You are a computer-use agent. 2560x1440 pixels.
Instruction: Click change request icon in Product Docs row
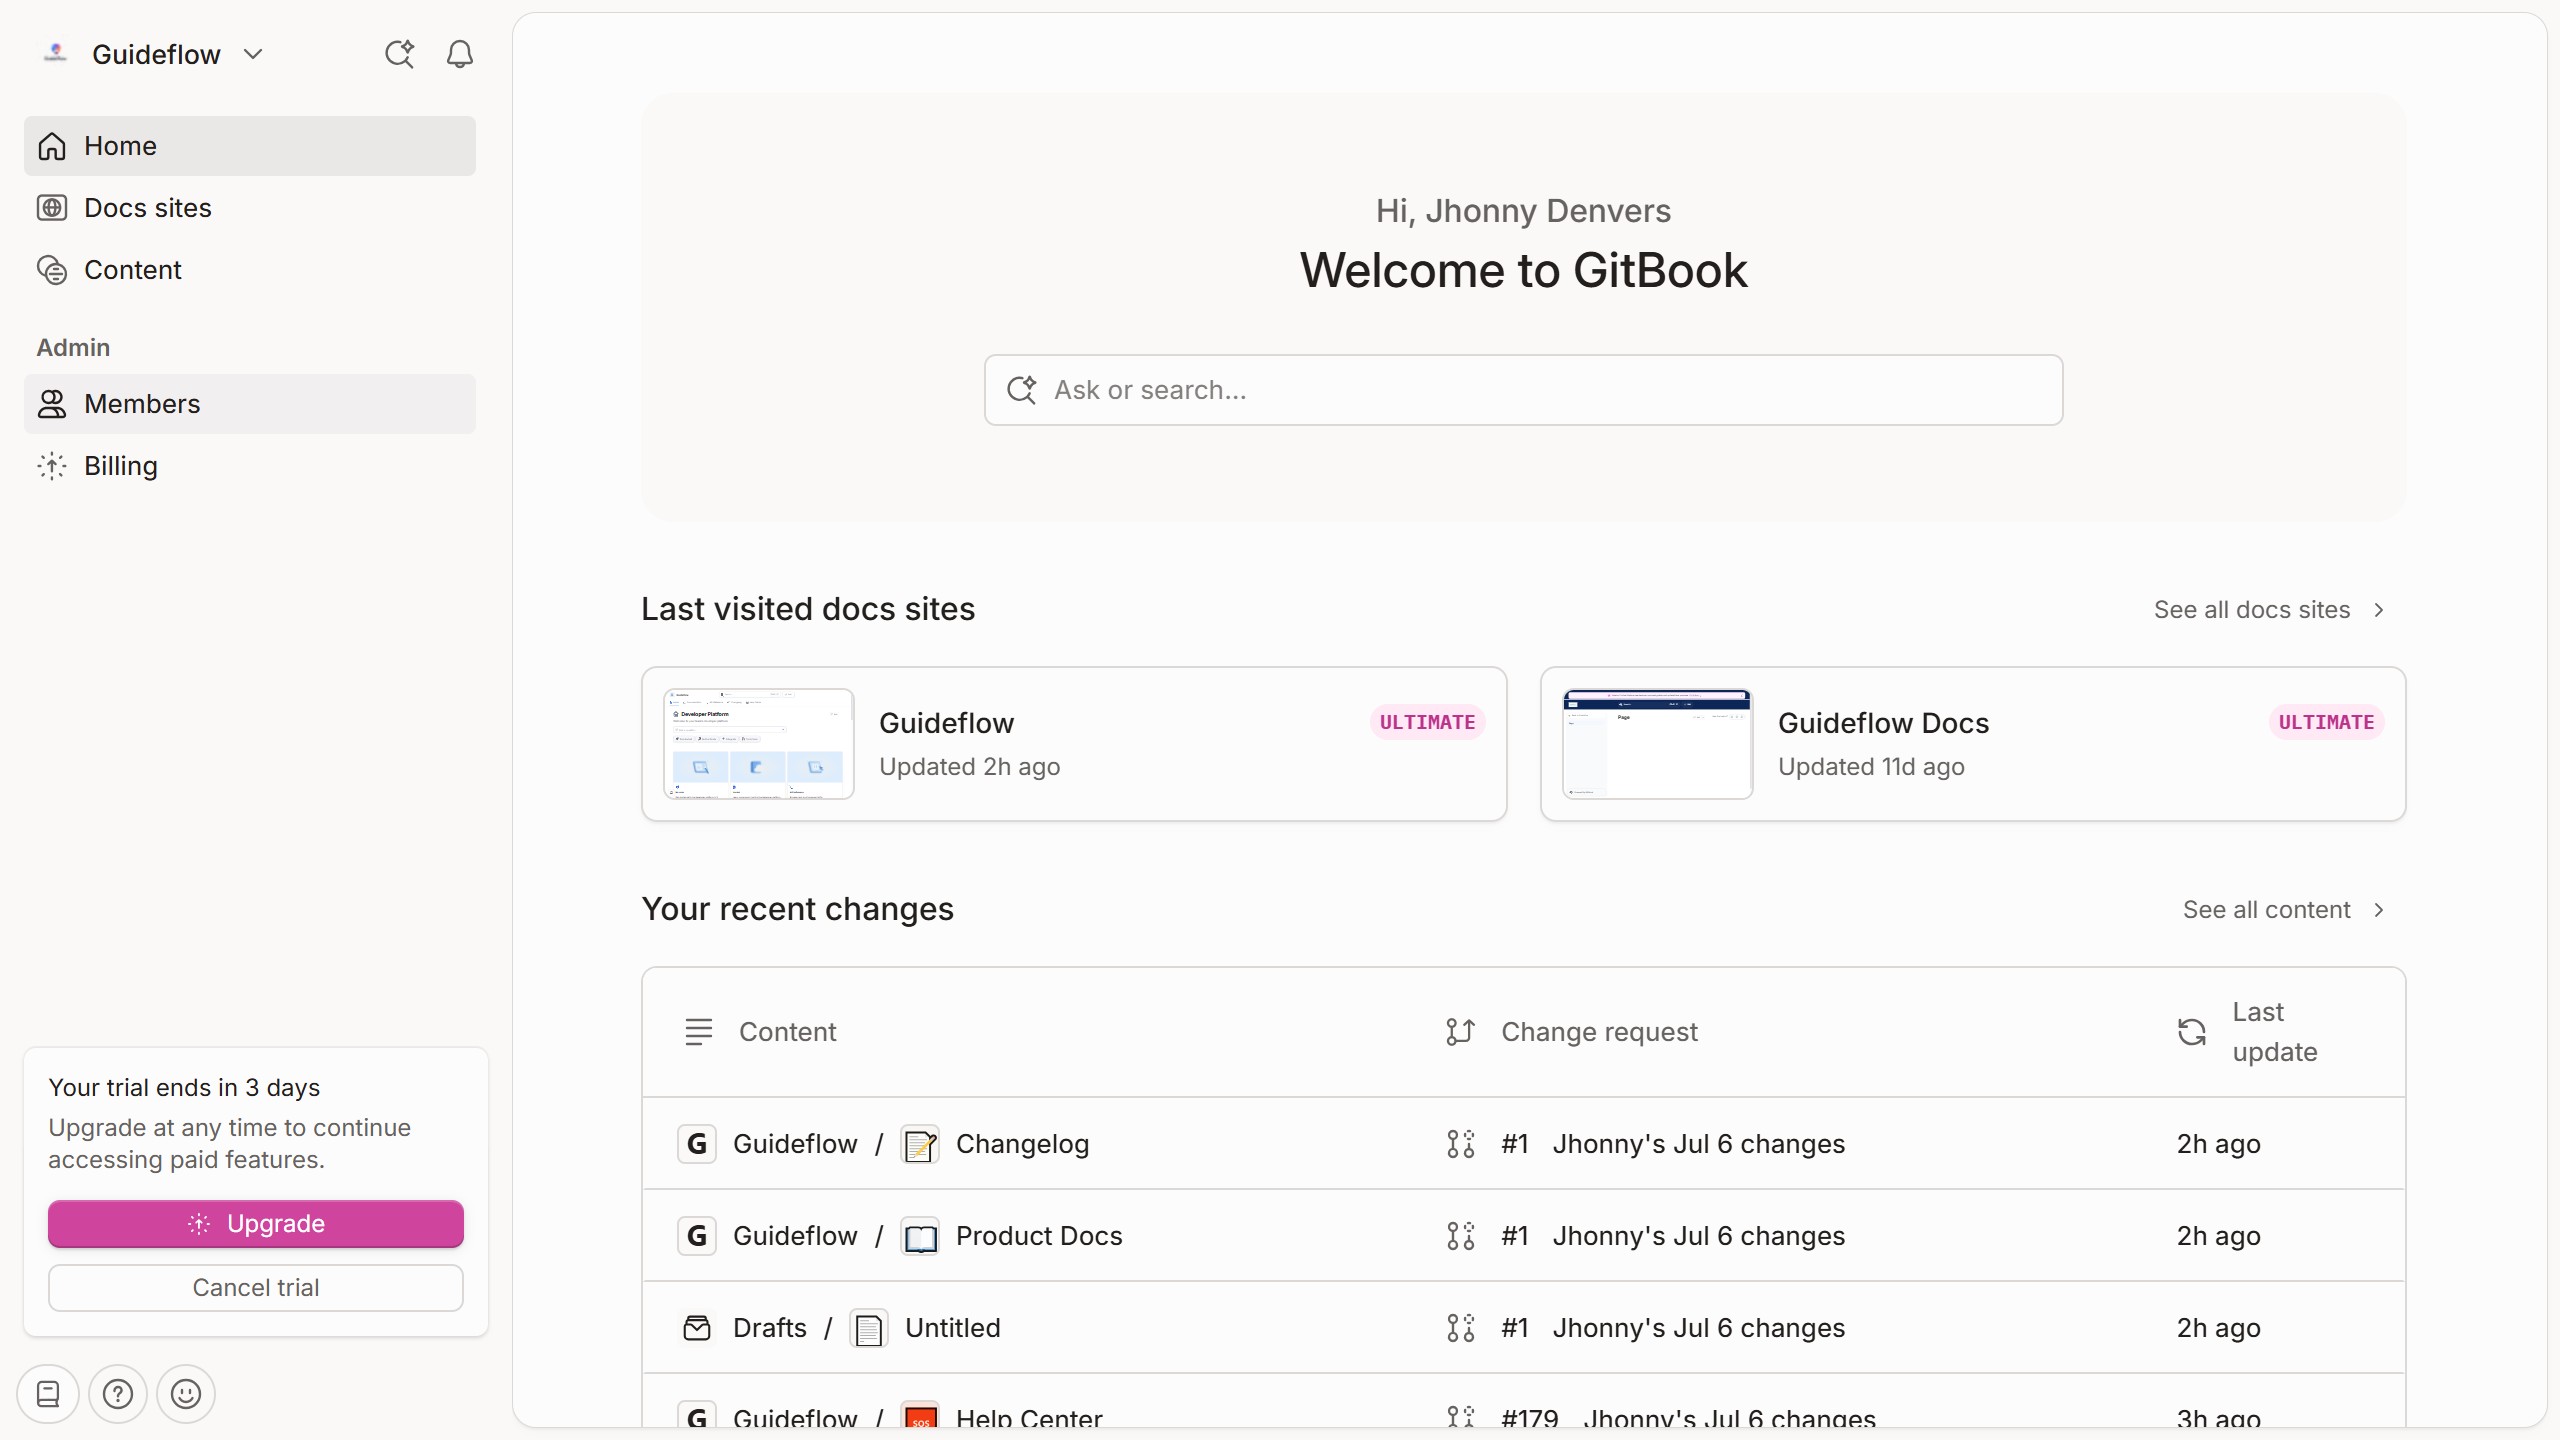click(1460, 1236)
